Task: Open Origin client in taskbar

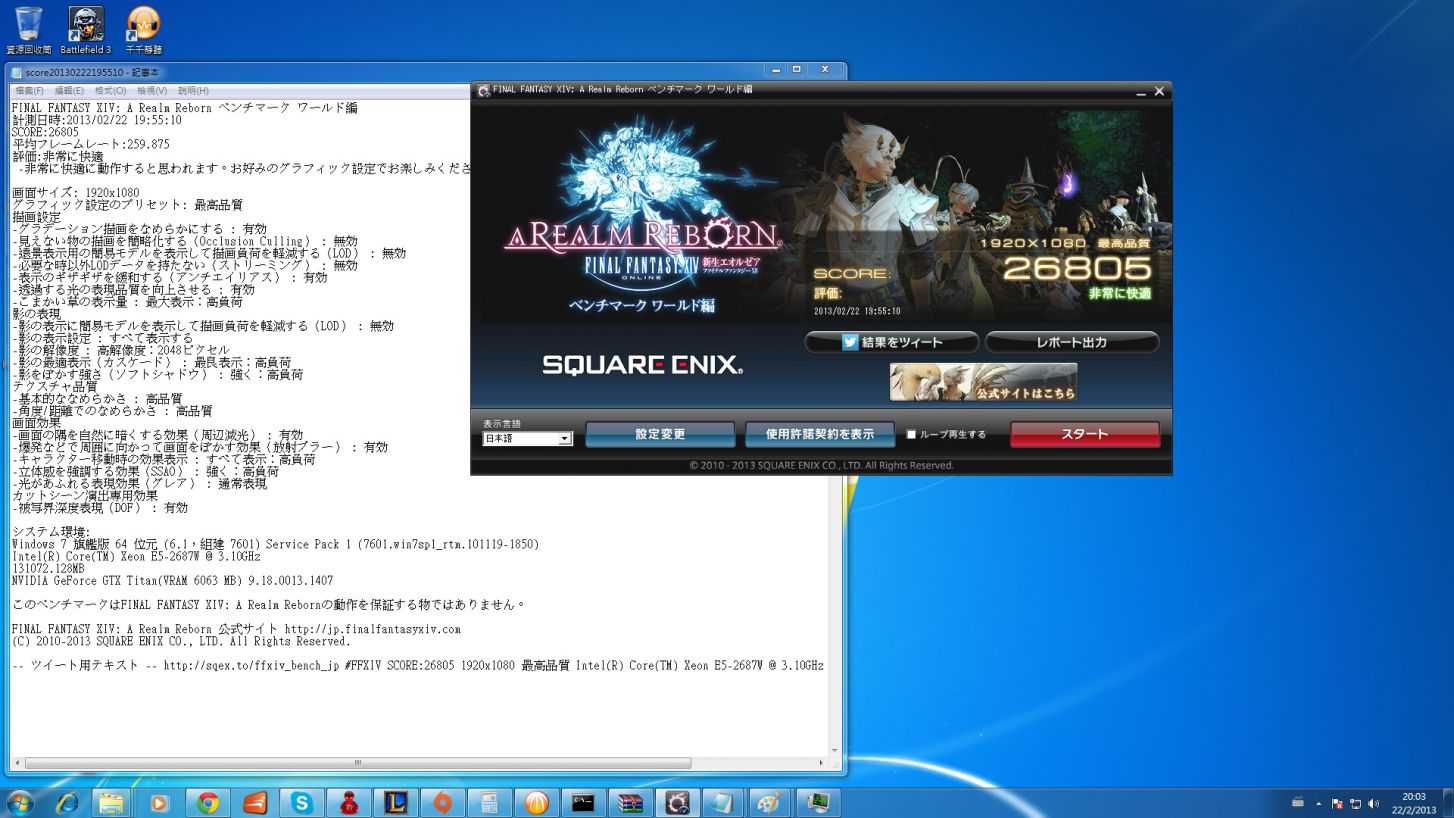Action: 442,803
